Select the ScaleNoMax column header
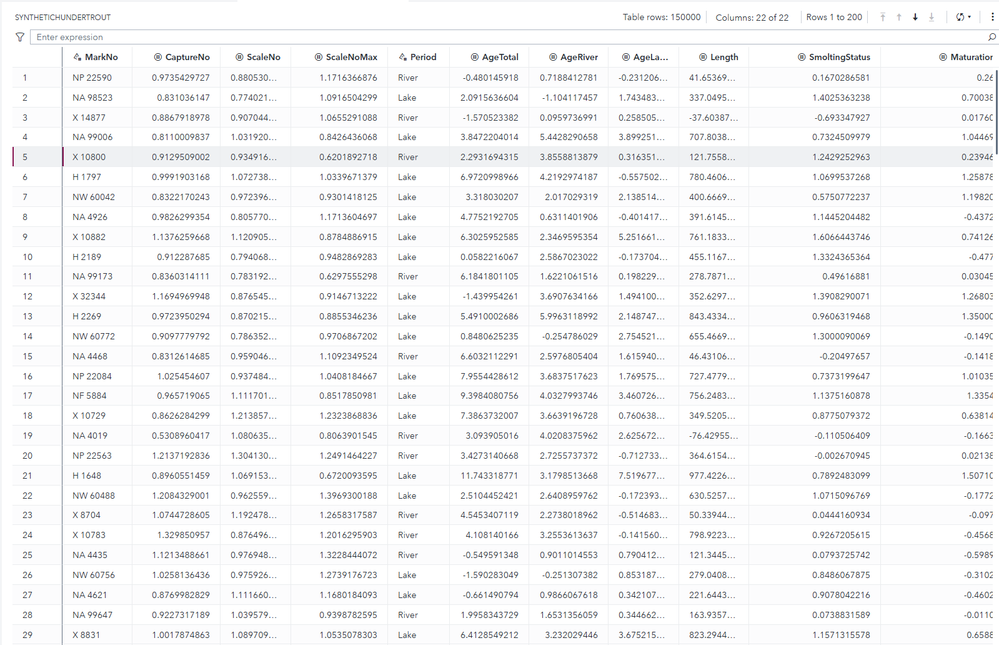Image resolution: width=999 pixels, height=645 pixels. 341,57
